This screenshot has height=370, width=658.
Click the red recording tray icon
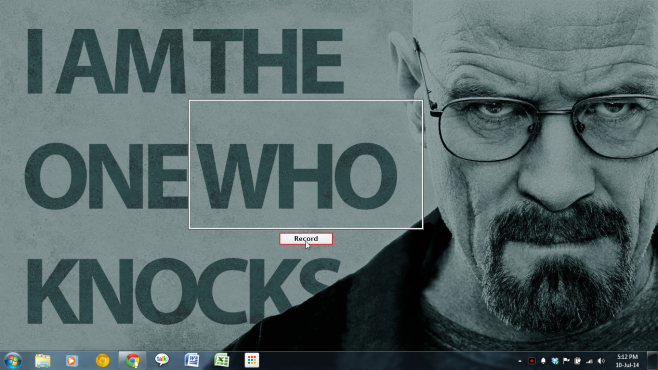point(532,361)
